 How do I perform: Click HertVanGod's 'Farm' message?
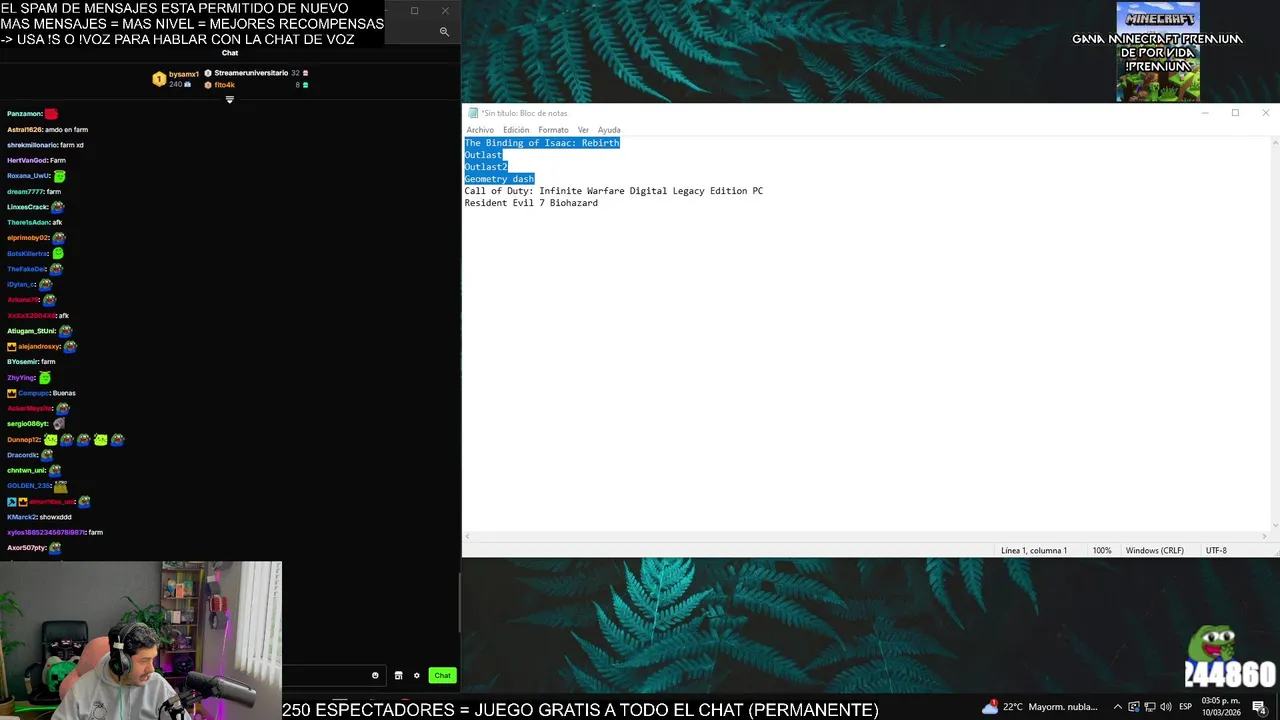(x=58, y=161)
